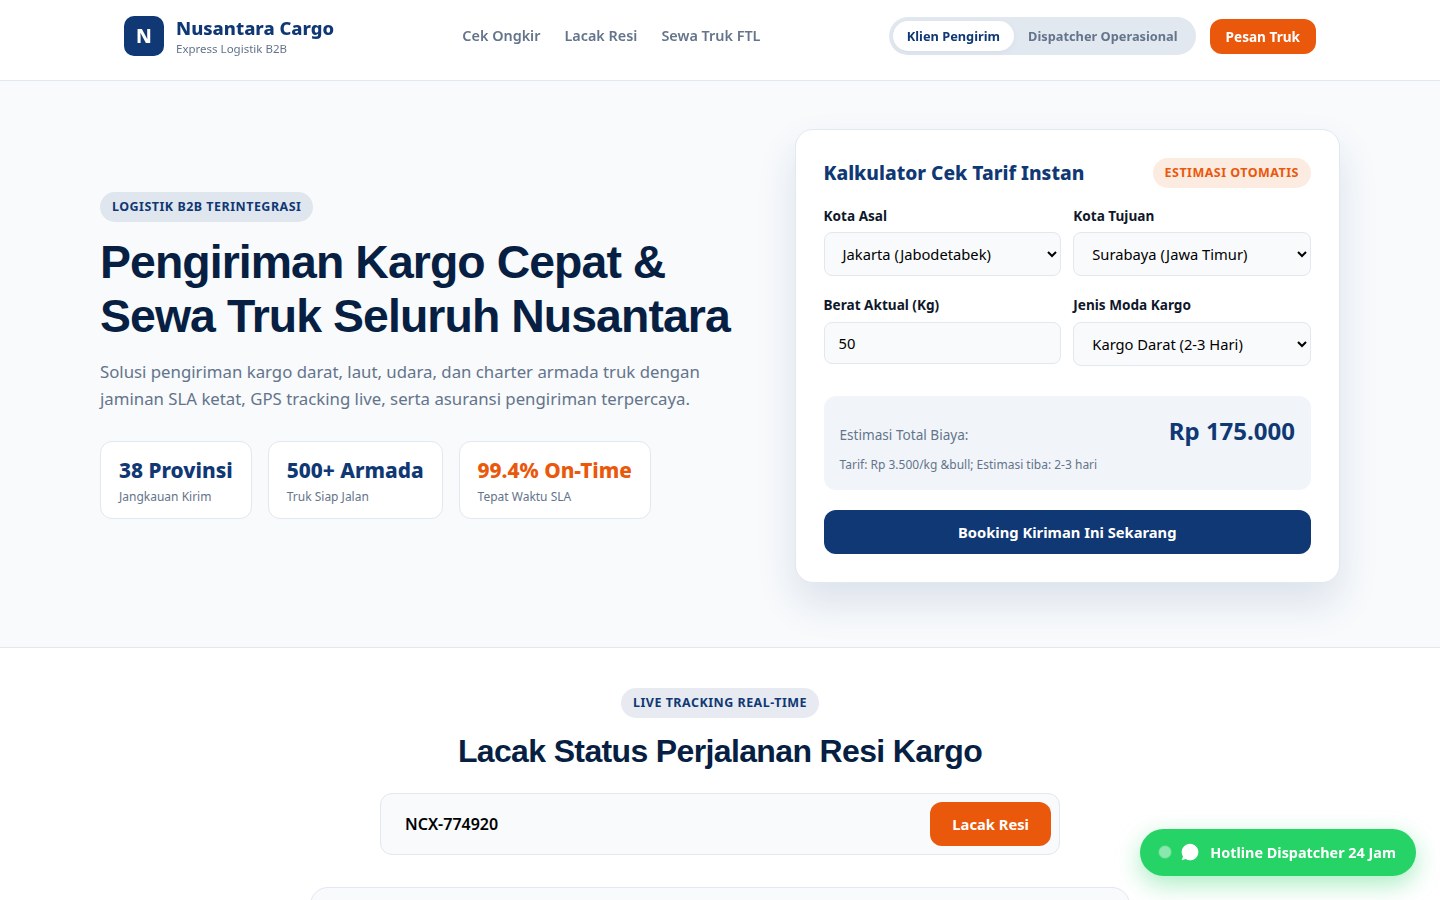Screen dimensions: 1440x900
Task: Click the 38 Provinsi stat card
Action: 176,480
